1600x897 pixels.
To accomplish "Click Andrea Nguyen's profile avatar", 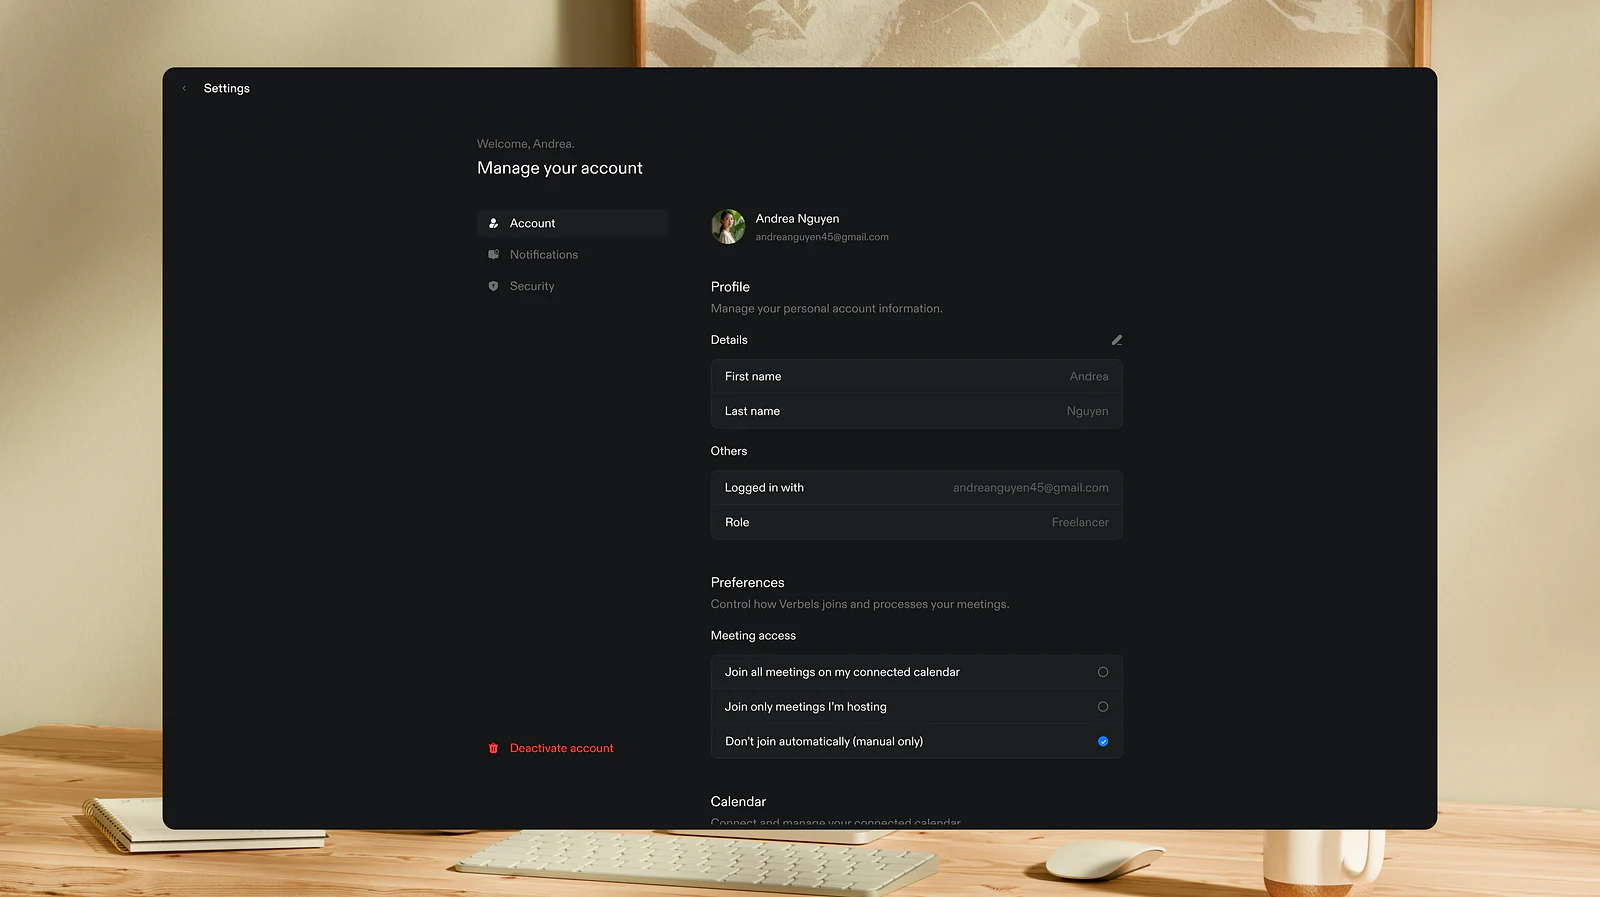I will pos(728,227).
